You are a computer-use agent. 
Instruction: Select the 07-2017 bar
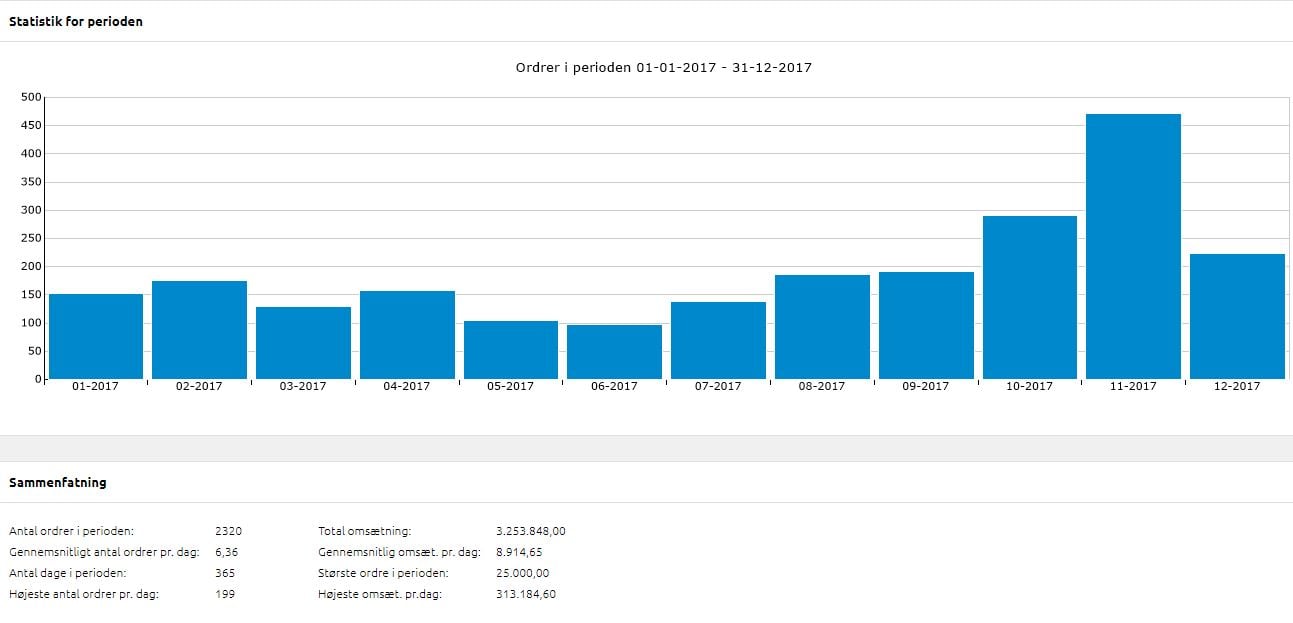pyautogui.click(x=718, y=340)
